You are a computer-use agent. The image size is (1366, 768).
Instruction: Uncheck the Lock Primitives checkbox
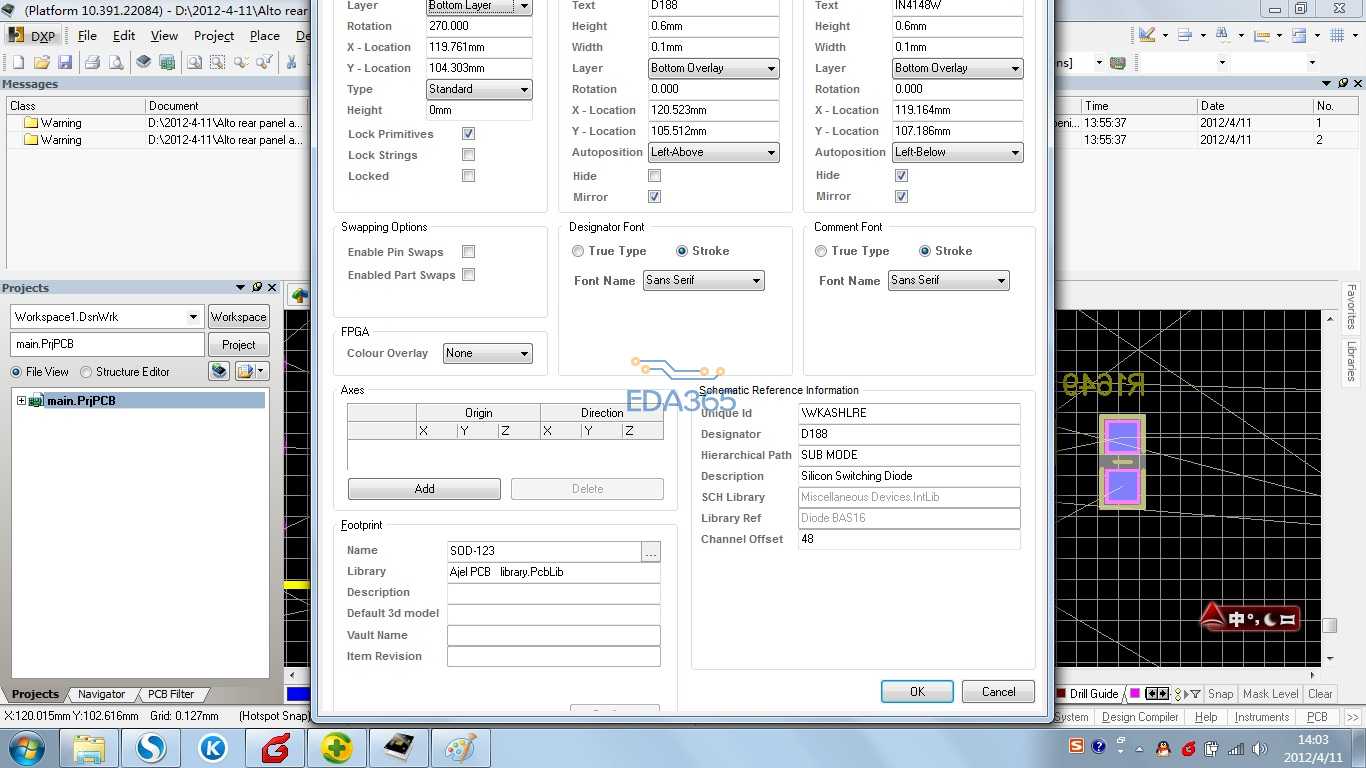[x=468, y=134]
